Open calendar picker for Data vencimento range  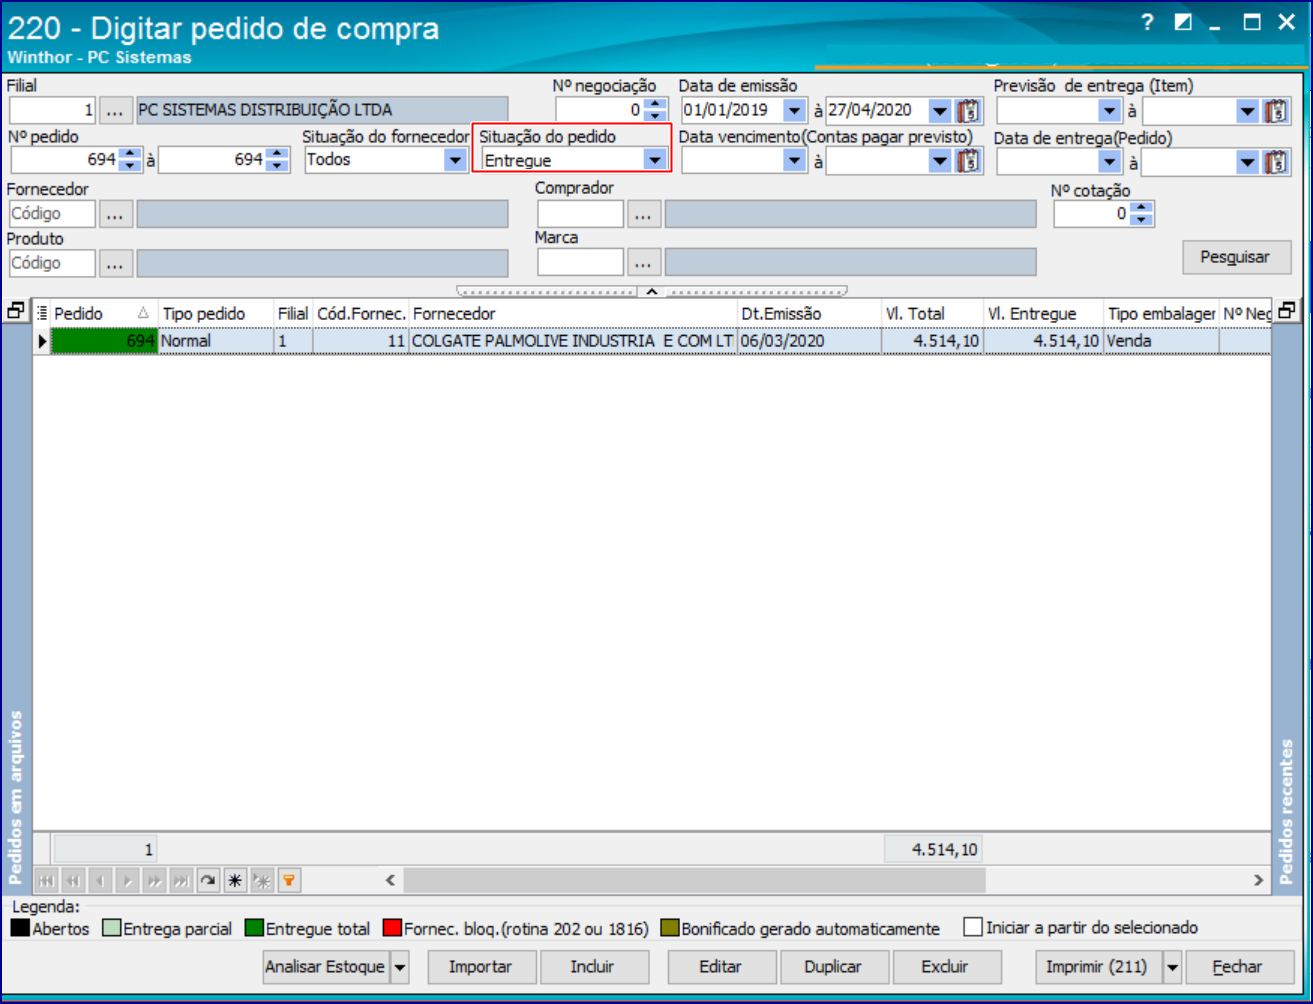click(969, 160)
